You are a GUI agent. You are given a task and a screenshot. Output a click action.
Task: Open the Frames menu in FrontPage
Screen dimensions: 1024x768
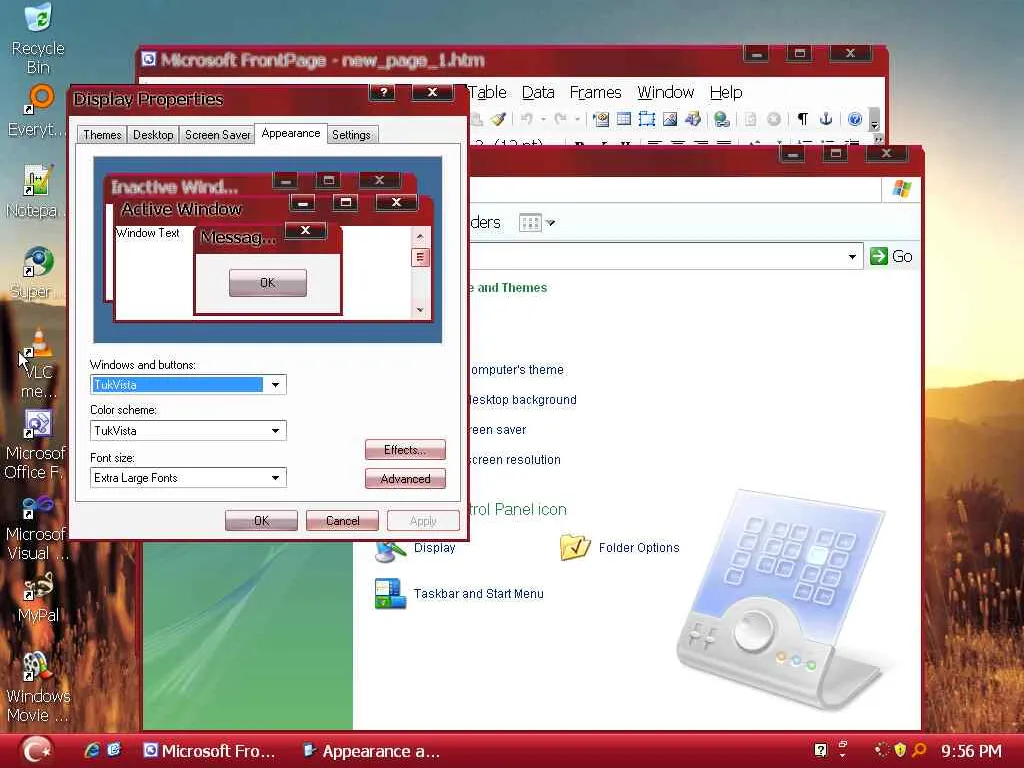(x=595, y=92)
